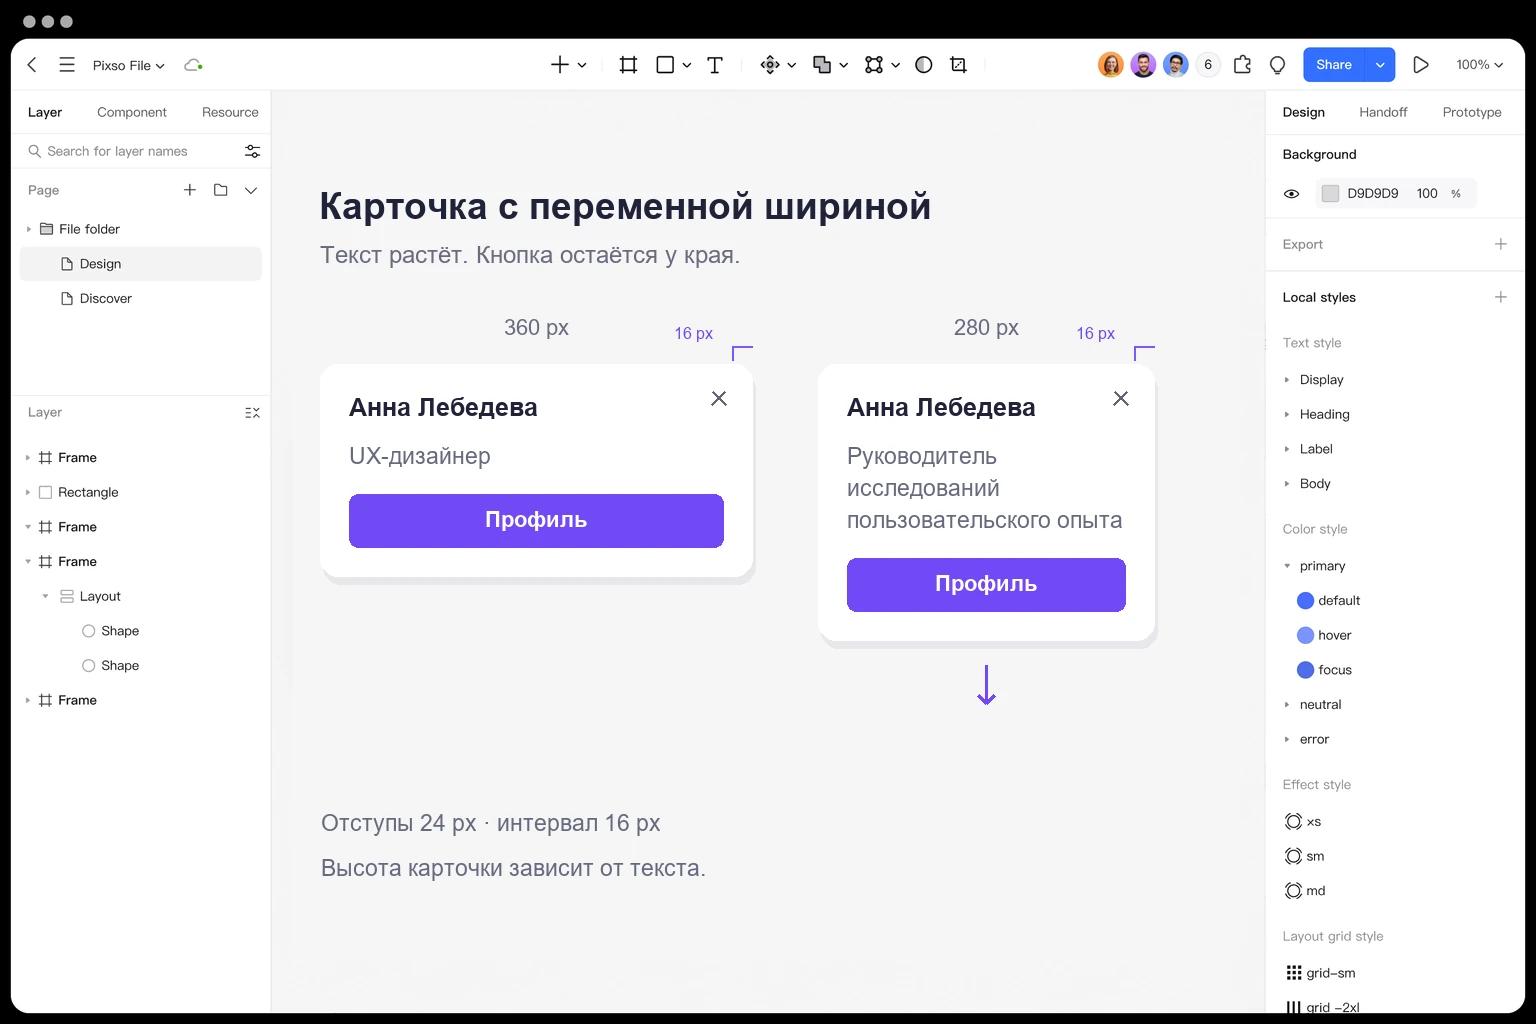Select the crop tool icon

[x=958, y=65]
